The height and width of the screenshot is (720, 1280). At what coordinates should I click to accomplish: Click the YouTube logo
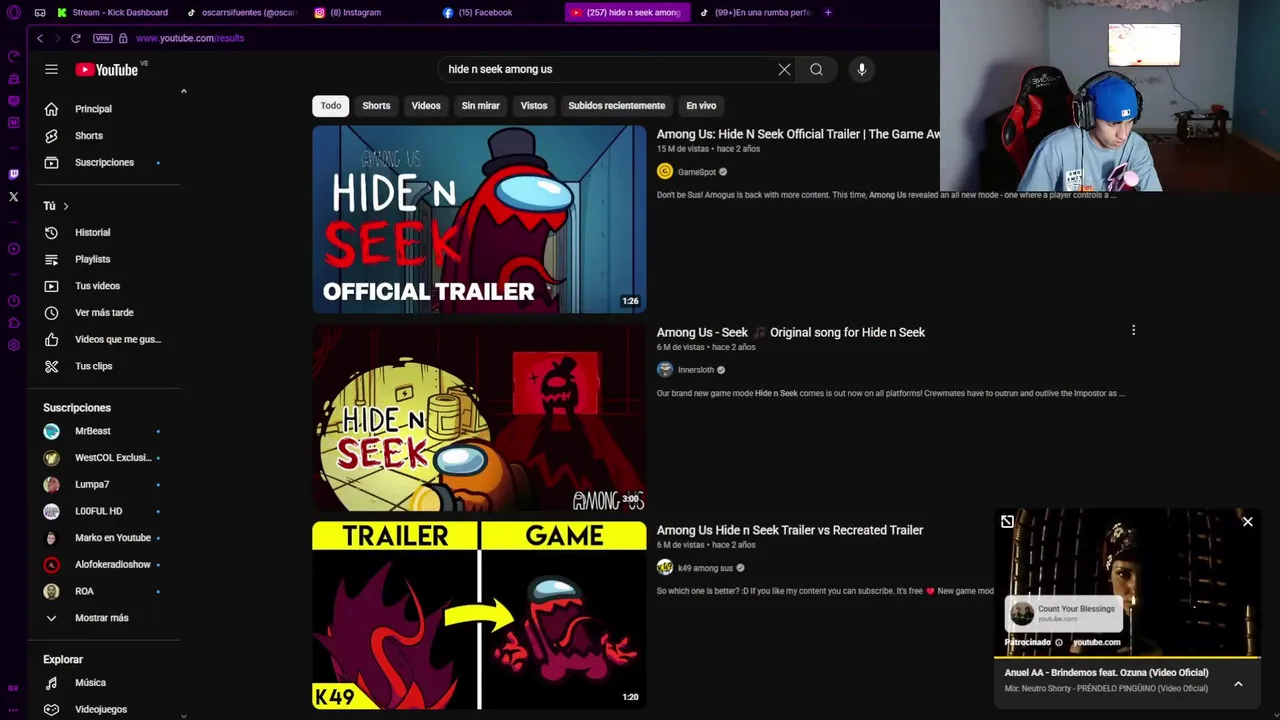(x=107, y=69)
